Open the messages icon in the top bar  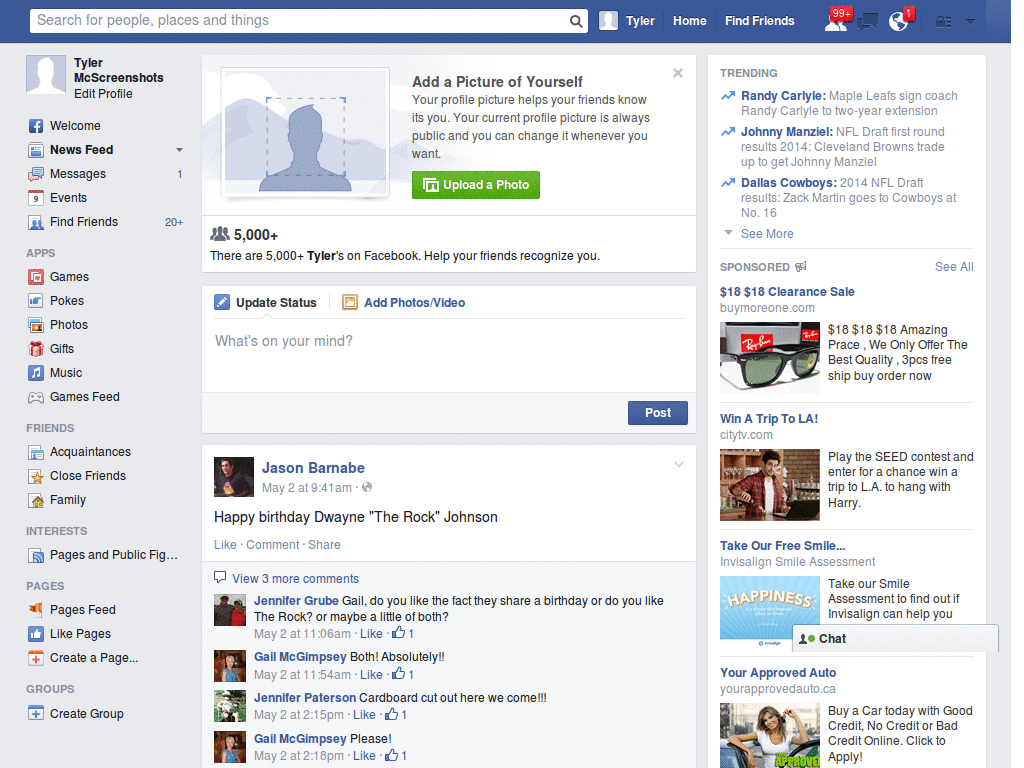point(869,20)
